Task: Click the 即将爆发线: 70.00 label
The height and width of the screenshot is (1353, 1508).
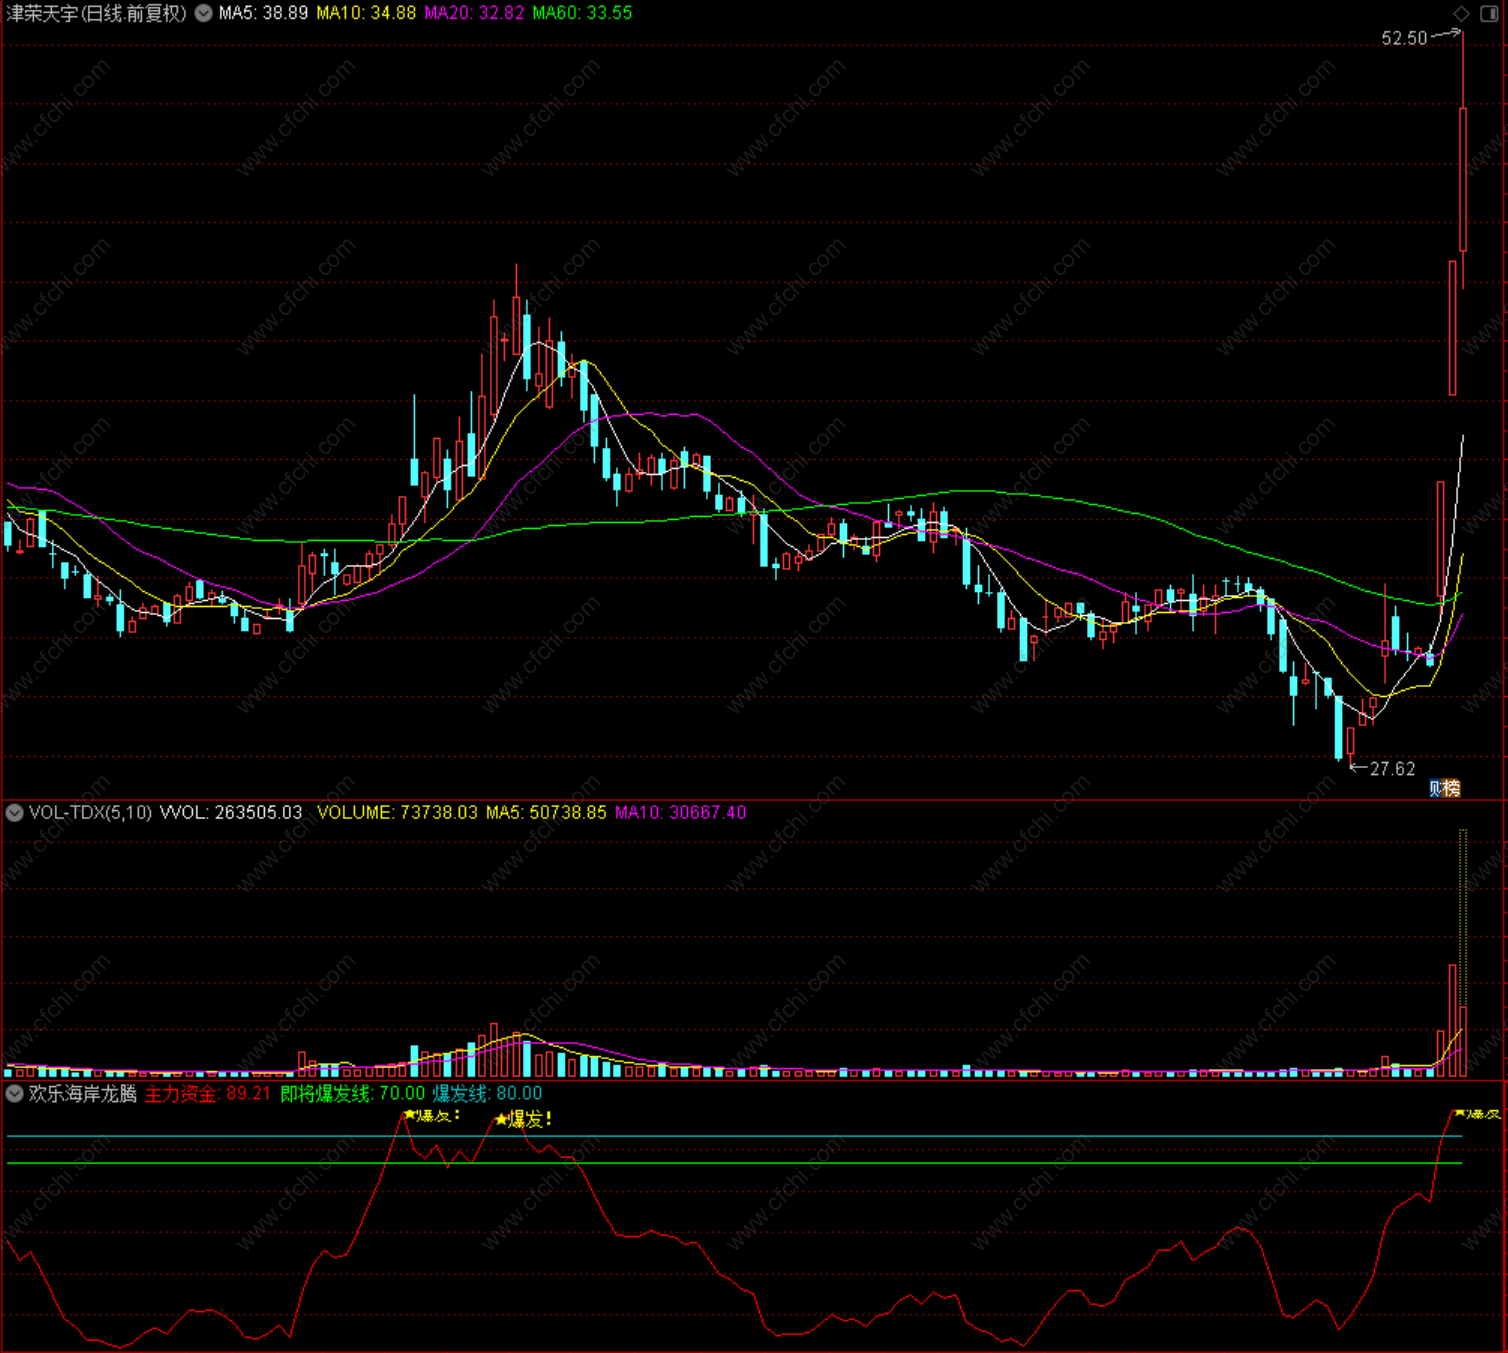Action: click(352, 1094)
